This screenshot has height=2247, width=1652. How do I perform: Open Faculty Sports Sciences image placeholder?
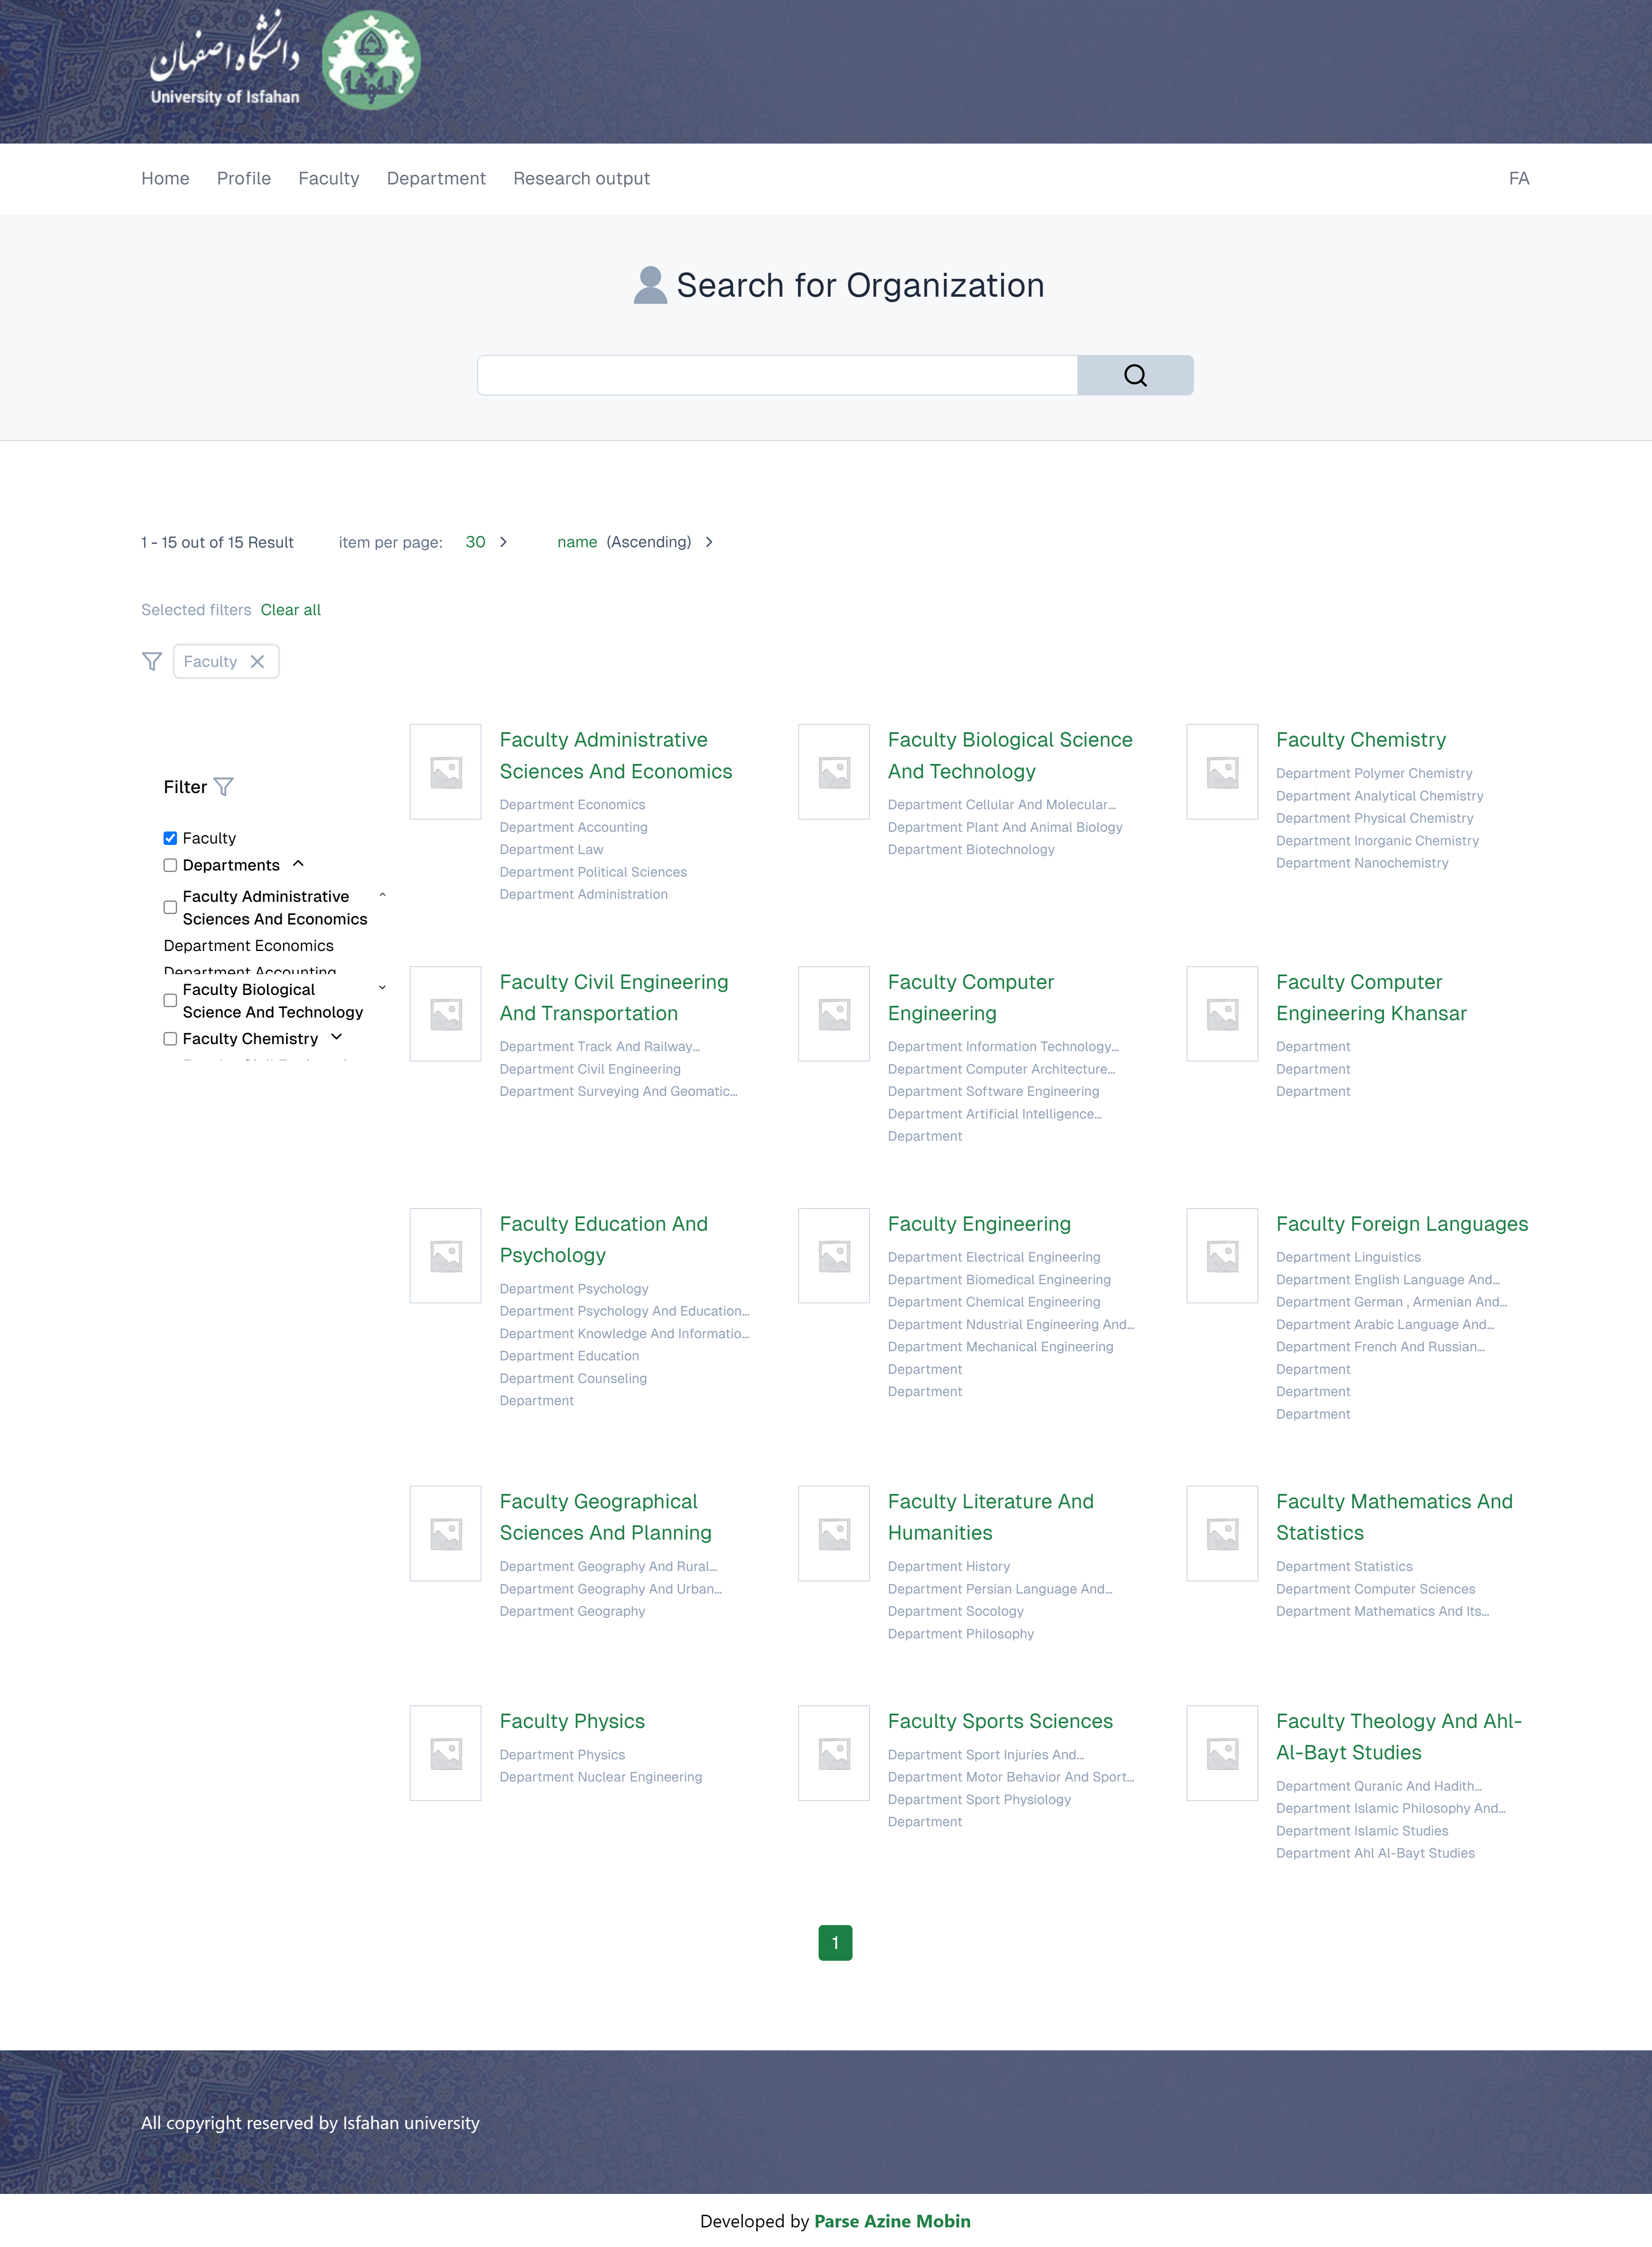(834, 1753)
